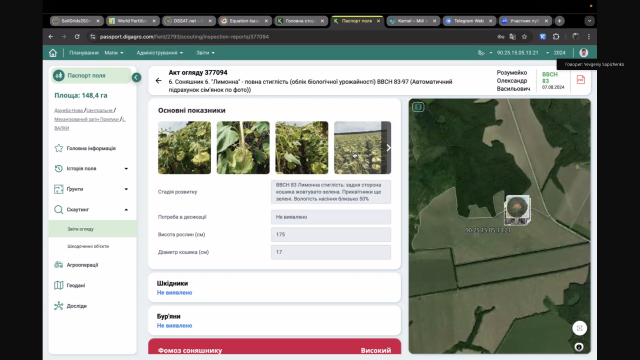Open the map layers icon
This screenshot has width=640, height=360.
tap(418, 107)
